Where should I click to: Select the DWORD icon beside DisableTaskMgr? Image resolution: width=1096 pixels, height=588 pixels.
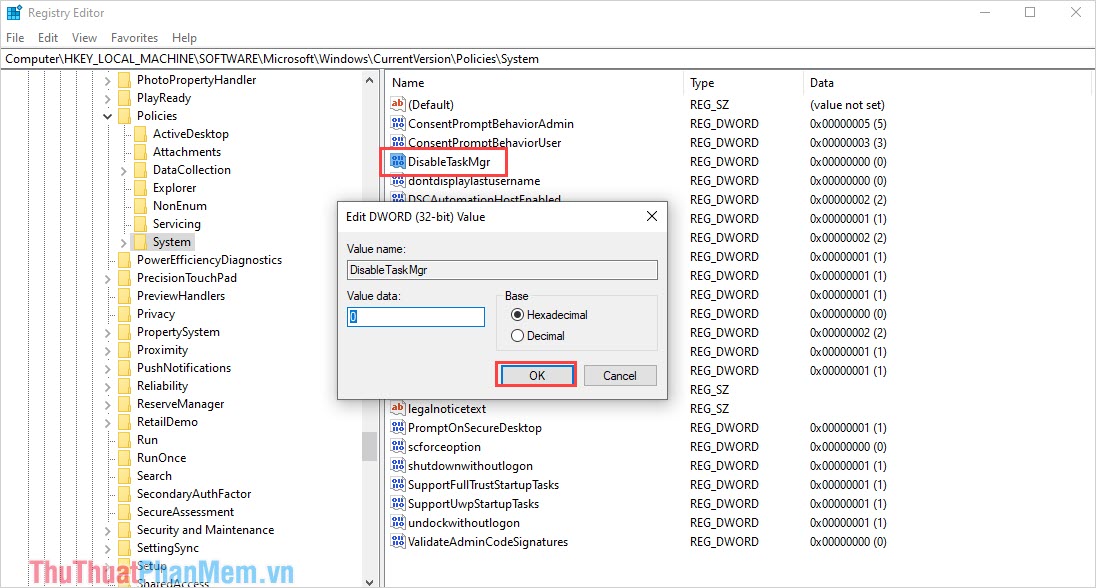397,161
